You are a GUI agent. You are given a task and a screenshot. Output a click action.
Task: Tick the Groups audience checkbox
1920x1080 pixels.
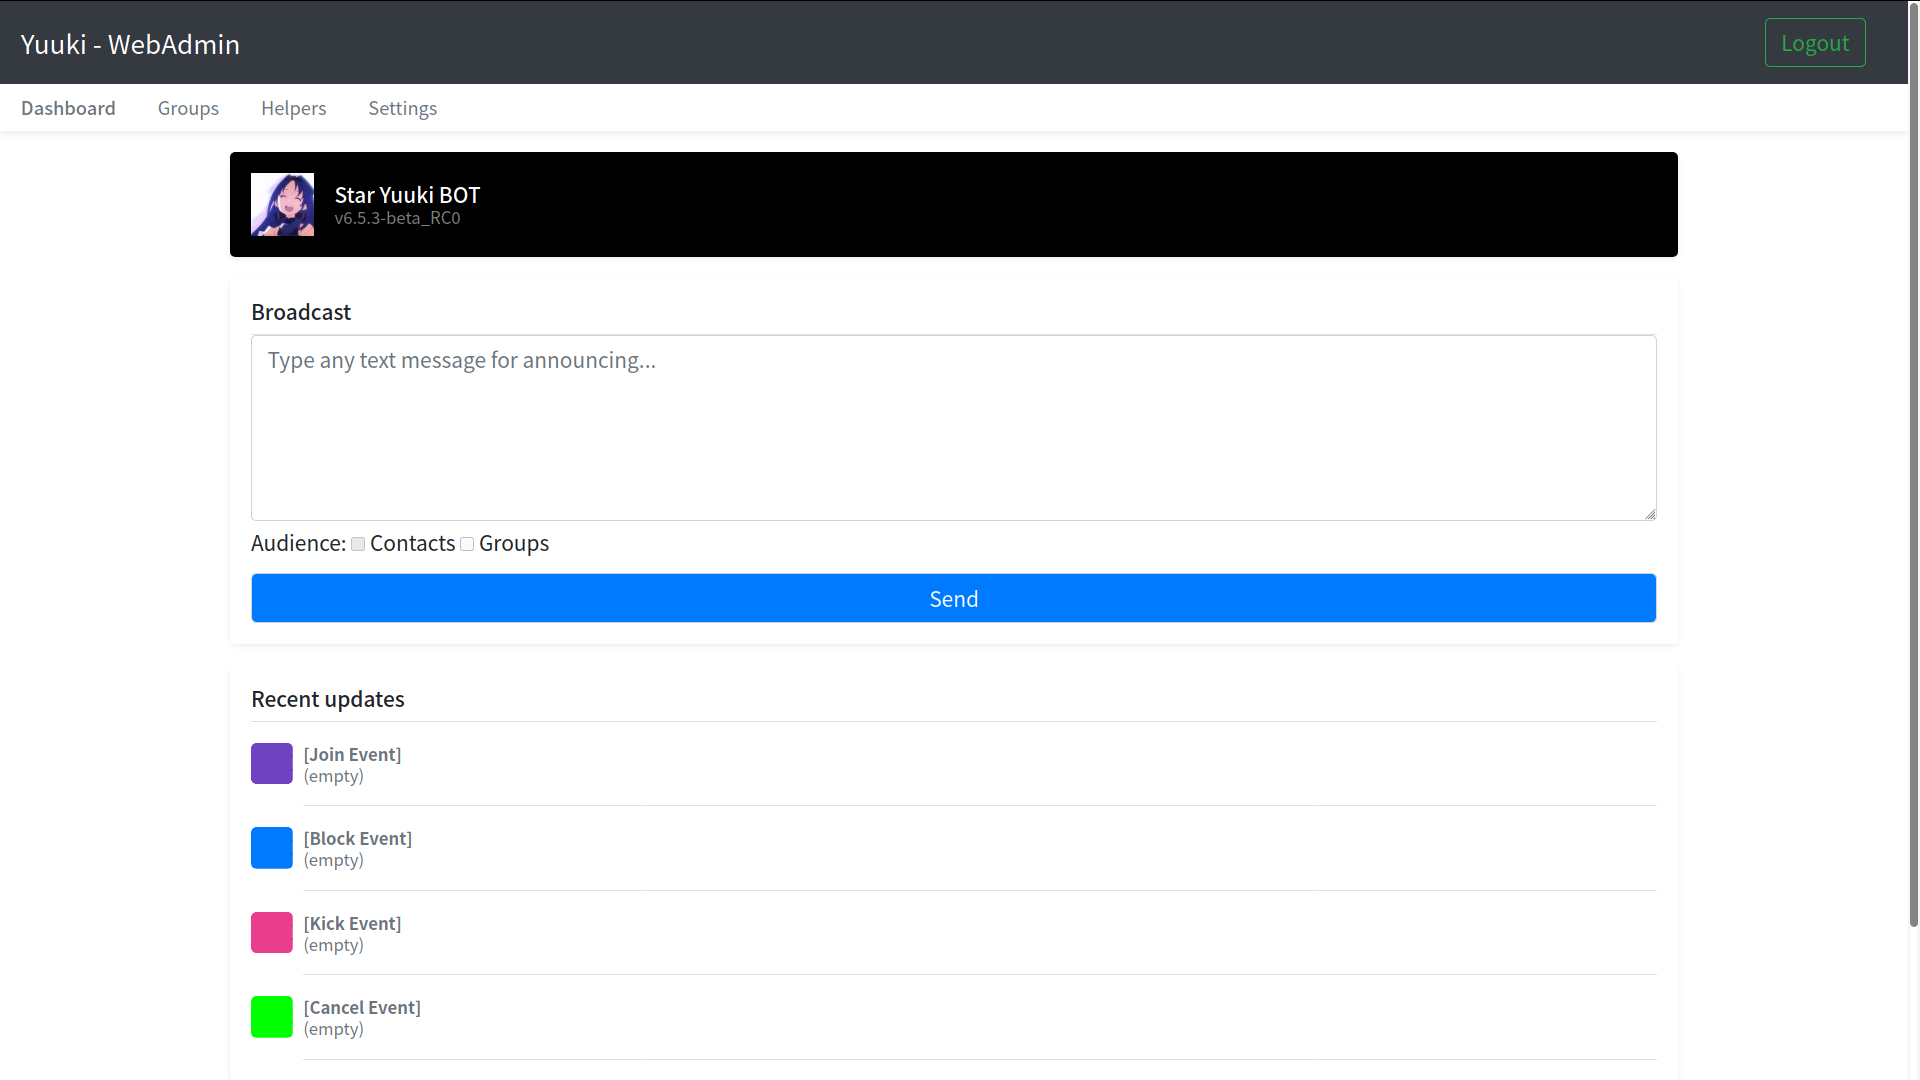(x=467, y=544)
